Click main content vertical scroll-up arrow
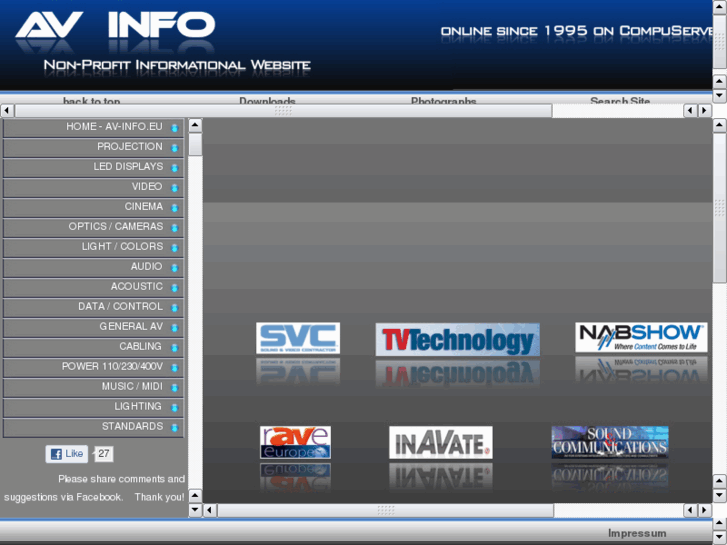727x545 pixels. coord(719,125)
